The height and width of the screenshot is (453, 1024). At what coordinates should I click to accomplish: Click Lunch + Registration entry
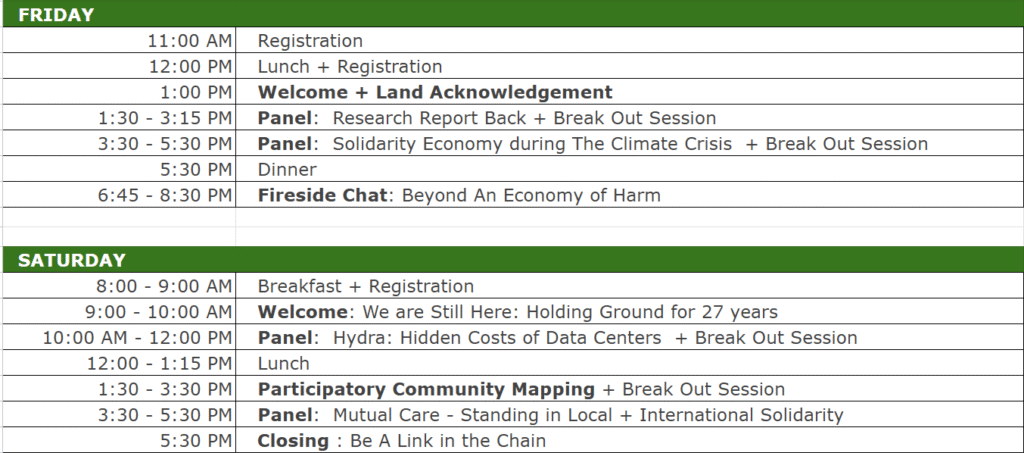[x=630, y=67]
